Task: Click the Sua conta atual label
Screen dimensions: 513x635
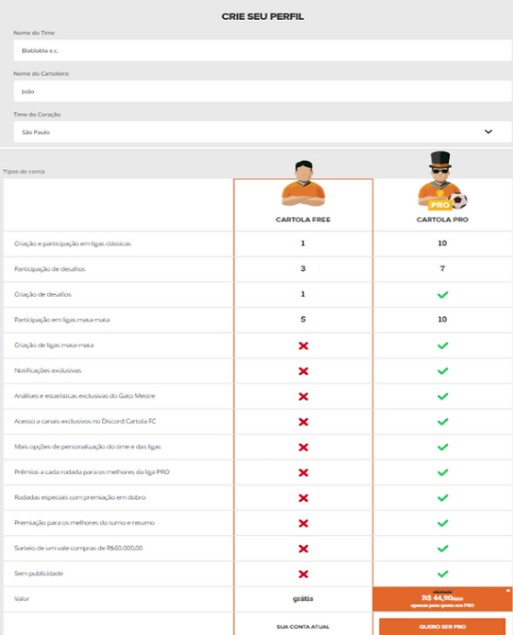Action: point(303,627)
